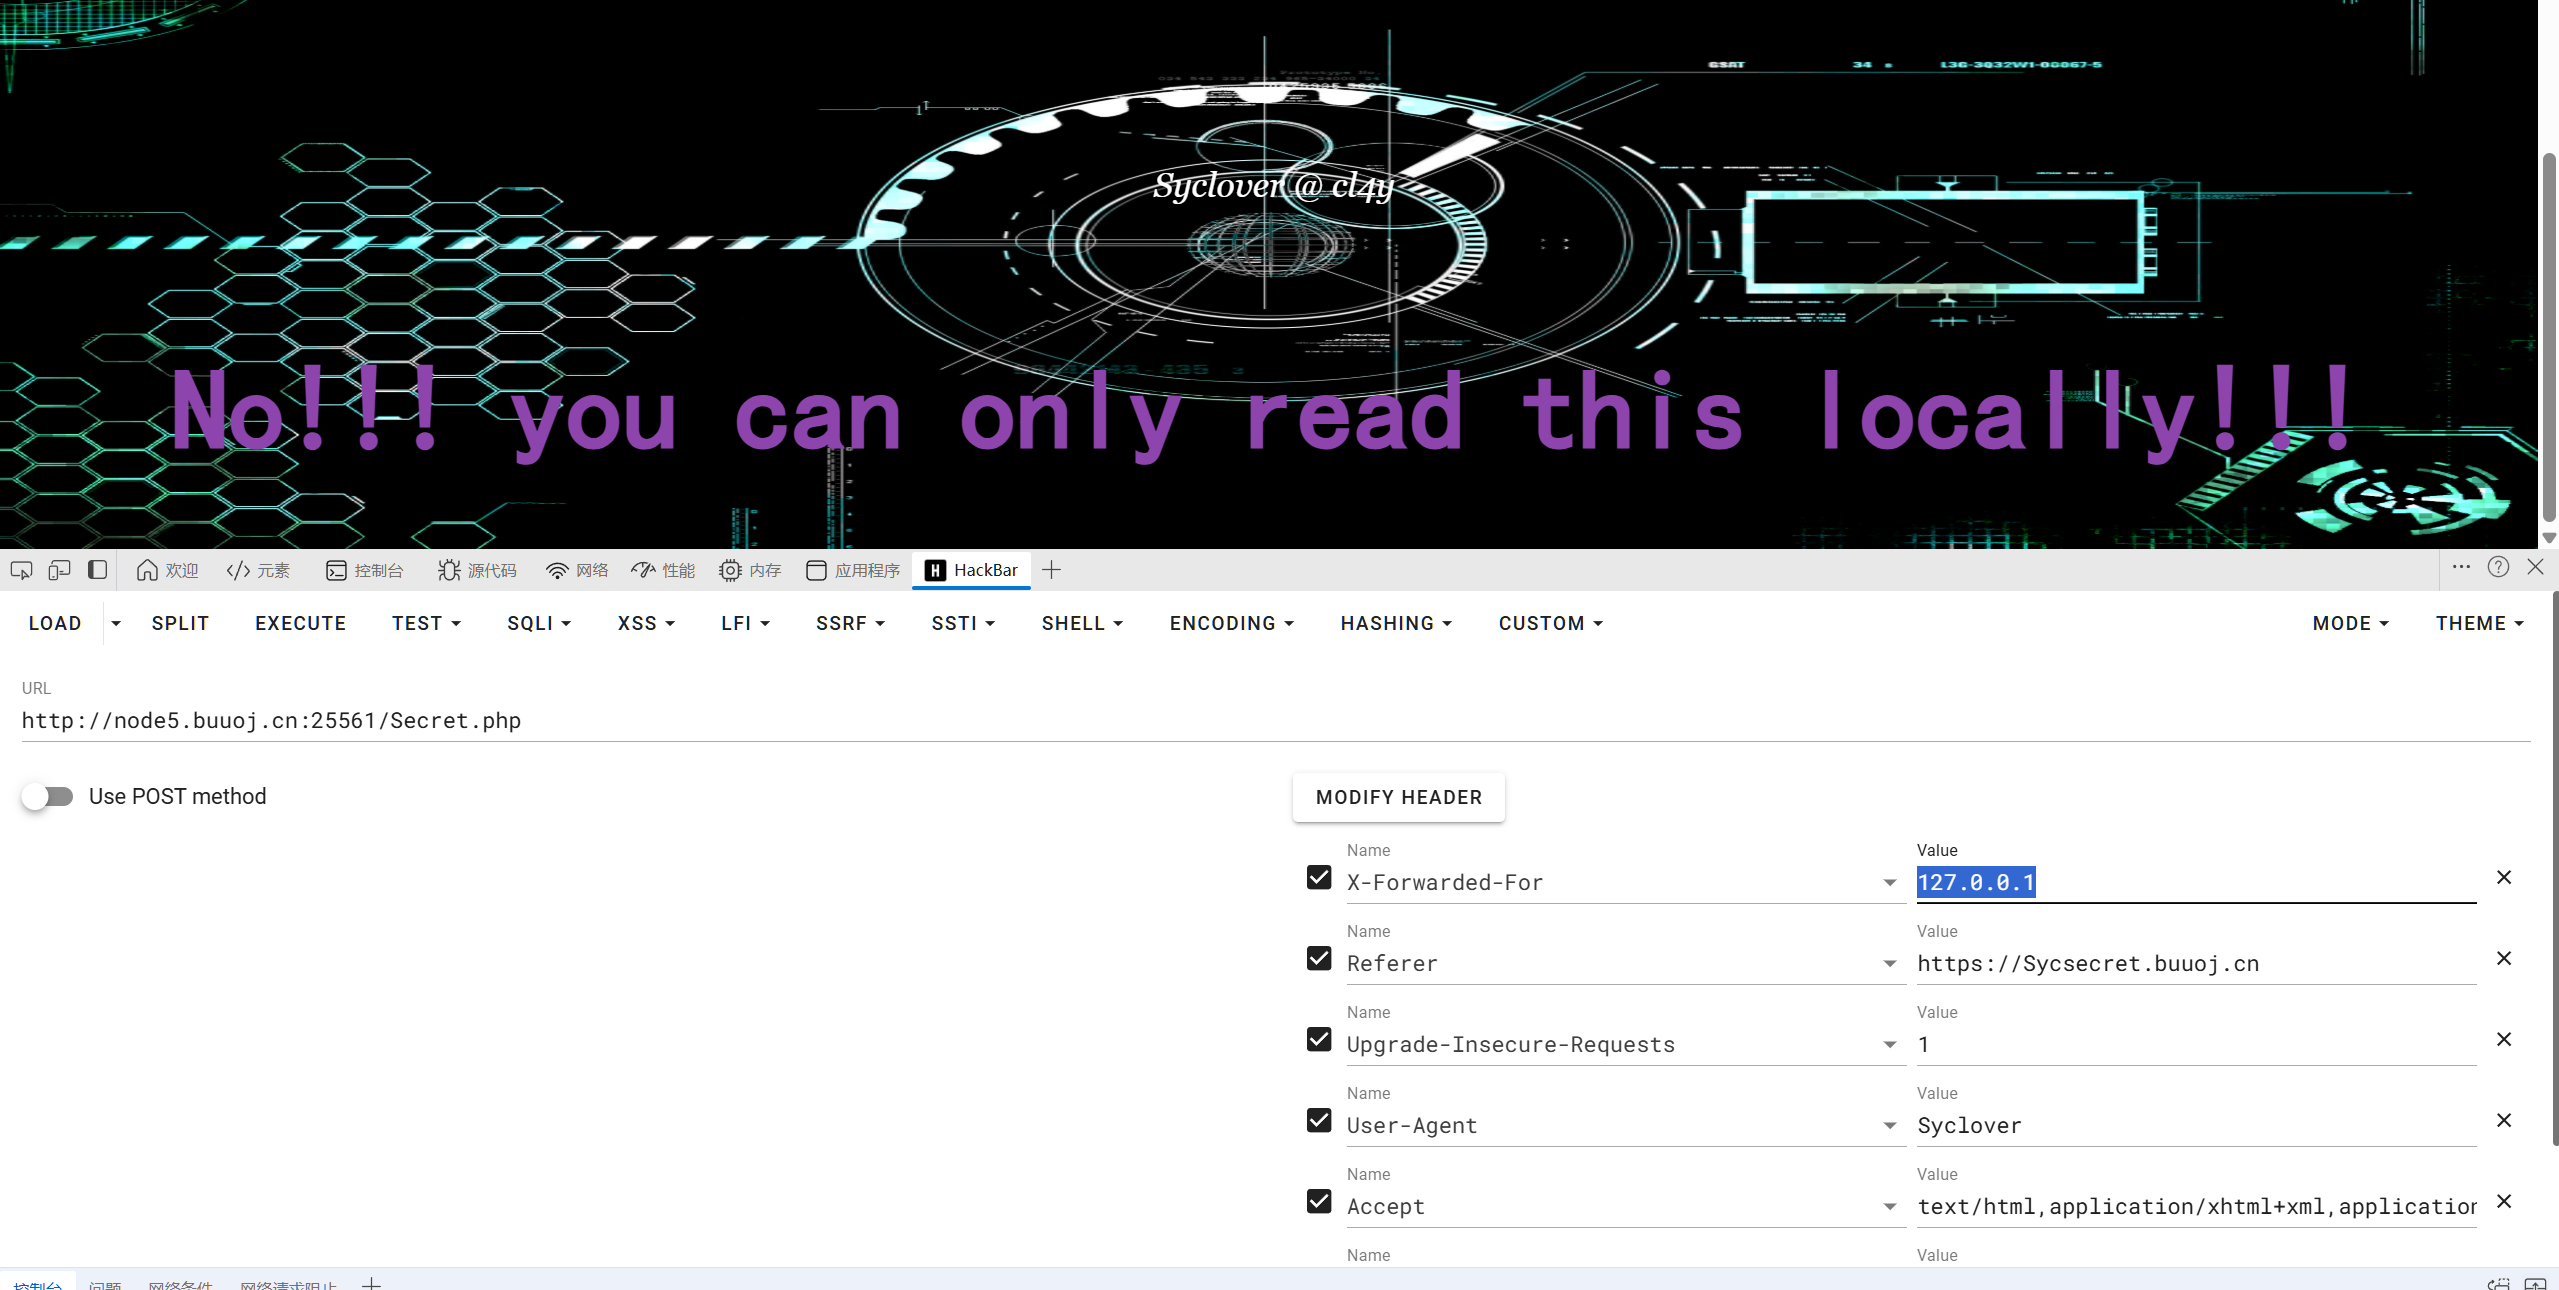The height and width of the screenshot is (1290, 2559).
Task: Remove the X-Forwarded-For header row
Action: pyautogui.click(x=2504, y=877)
